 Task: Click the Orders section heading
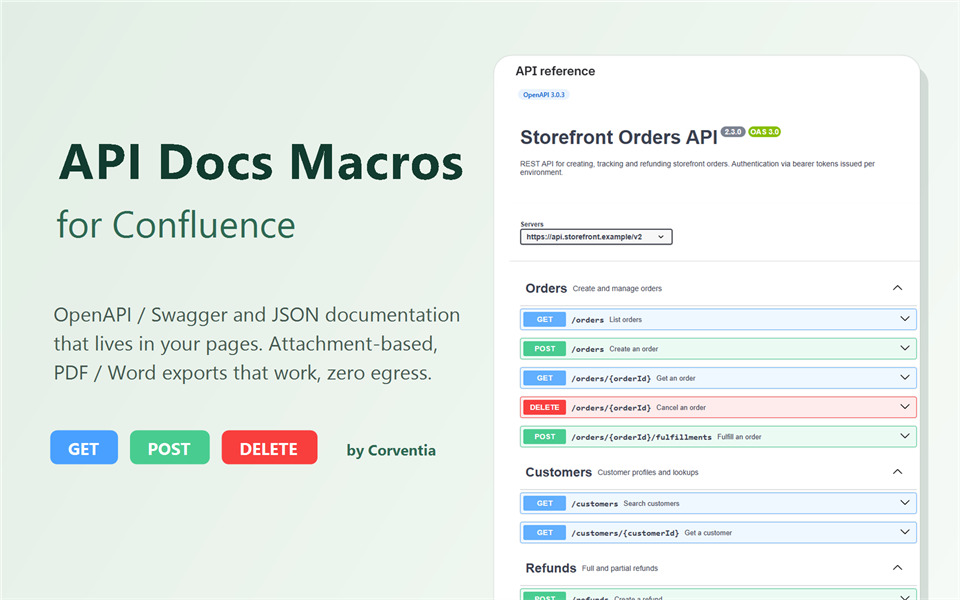point(546,288)
